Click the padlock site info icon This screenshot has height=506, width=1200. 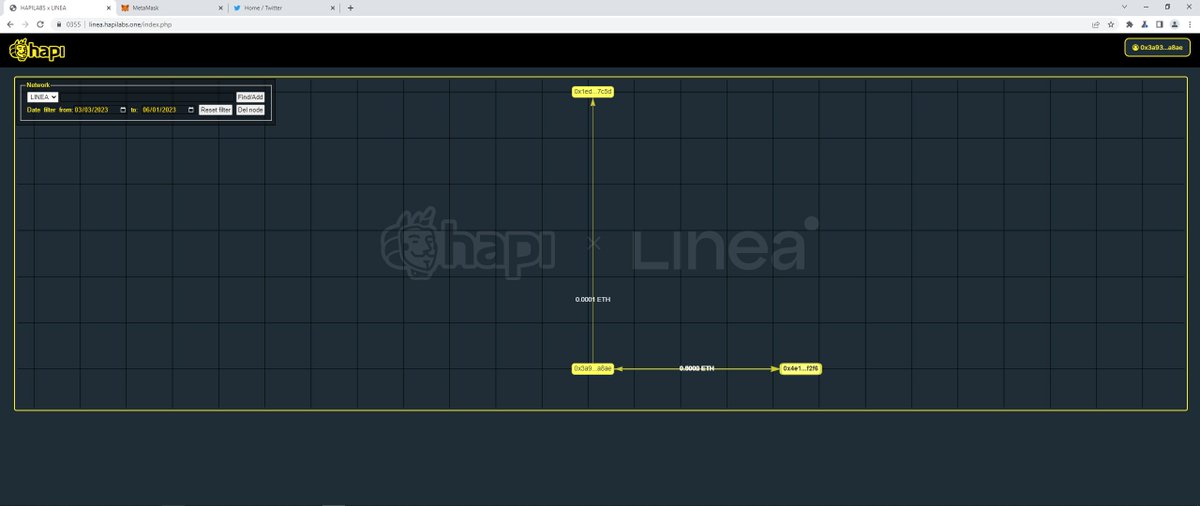pyautogui.click(x=58, y=24)
